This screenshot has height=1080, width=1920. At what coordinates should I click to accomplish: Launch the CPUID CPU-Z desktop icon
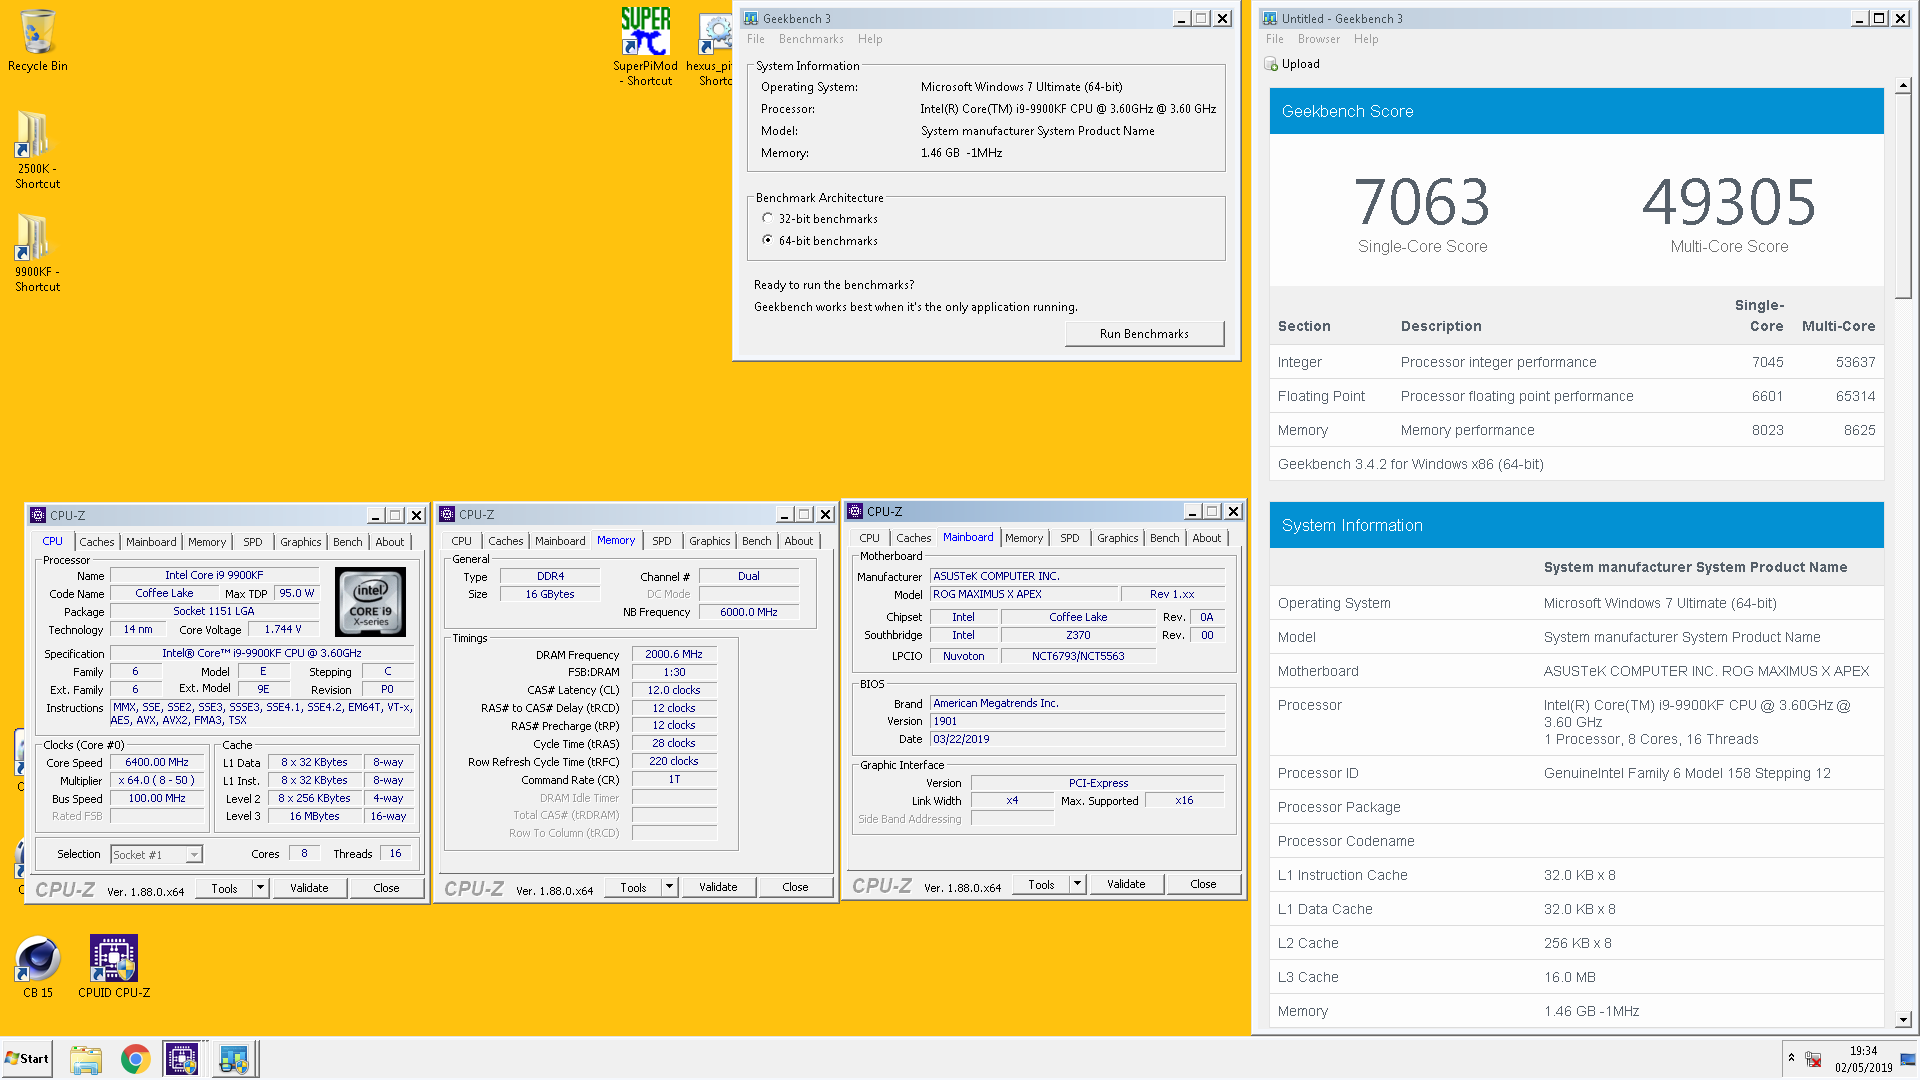[114, 958]
